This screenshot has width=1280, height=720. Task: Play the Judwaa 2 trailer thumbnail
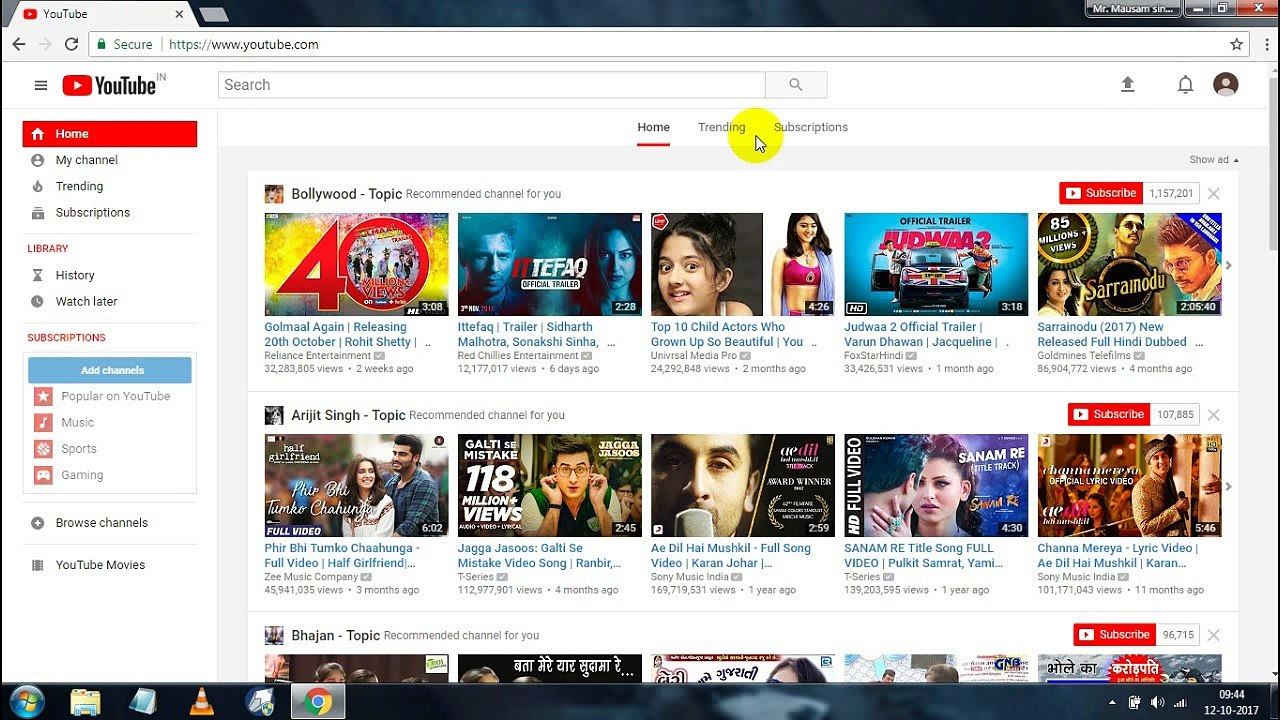[936, 264]
